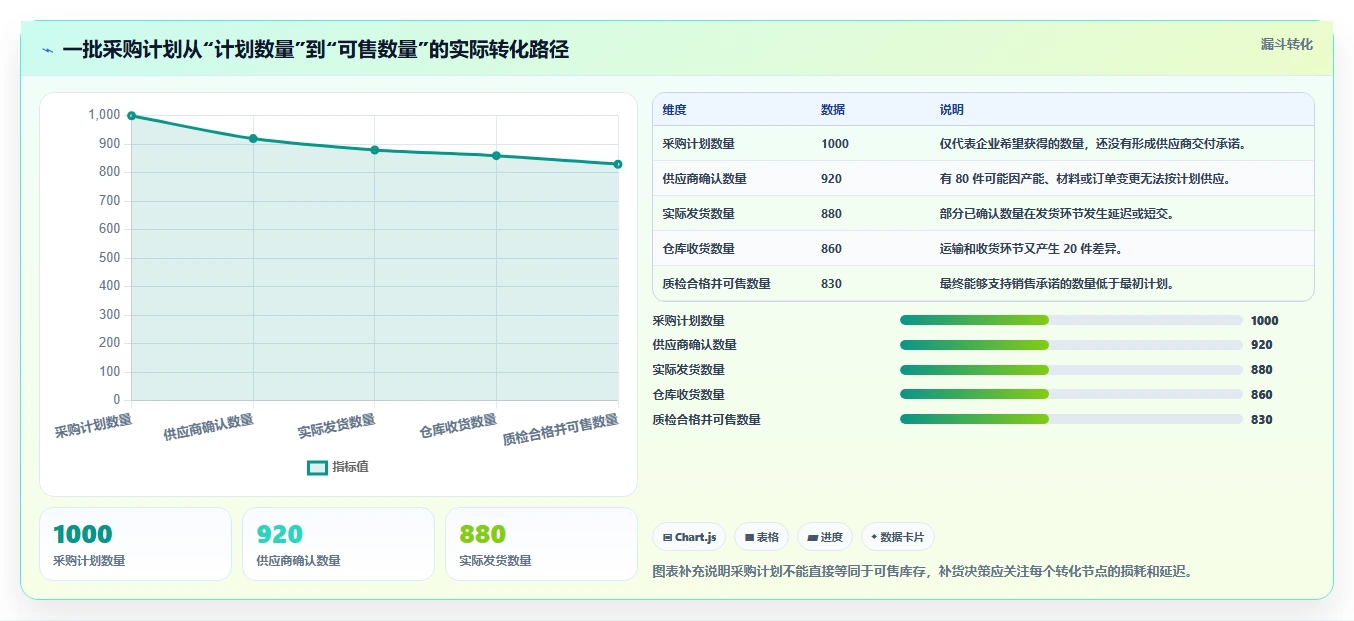The height and width of the screenshot is (621, 1354).
Task: Click the 说明 table column header
Action: click(952, 110)
